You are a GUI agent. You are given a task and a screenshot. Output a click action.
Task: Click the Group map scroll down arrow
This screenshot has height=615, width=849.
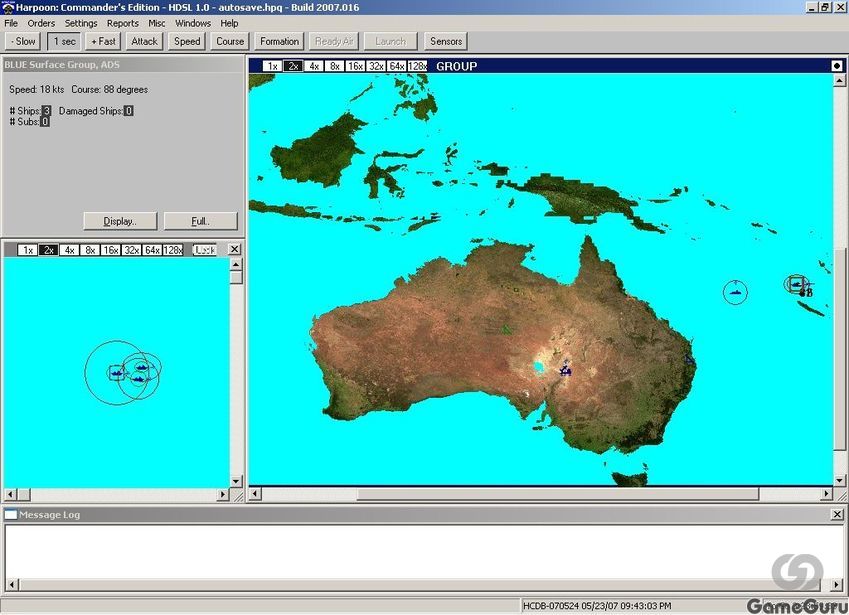[x=839, y=480]
